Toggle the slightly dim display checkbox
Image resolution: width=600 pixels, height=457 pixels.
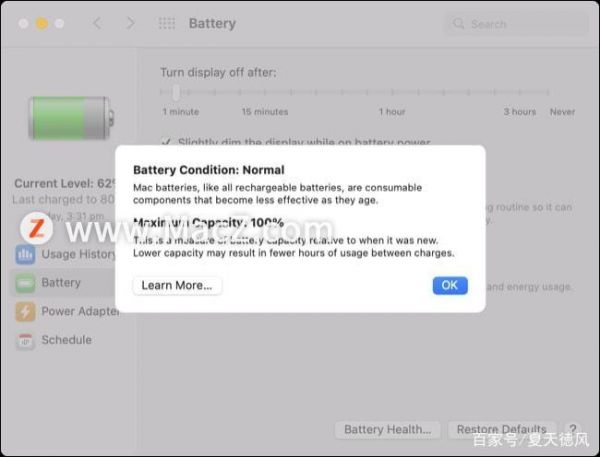coord(166,142)
